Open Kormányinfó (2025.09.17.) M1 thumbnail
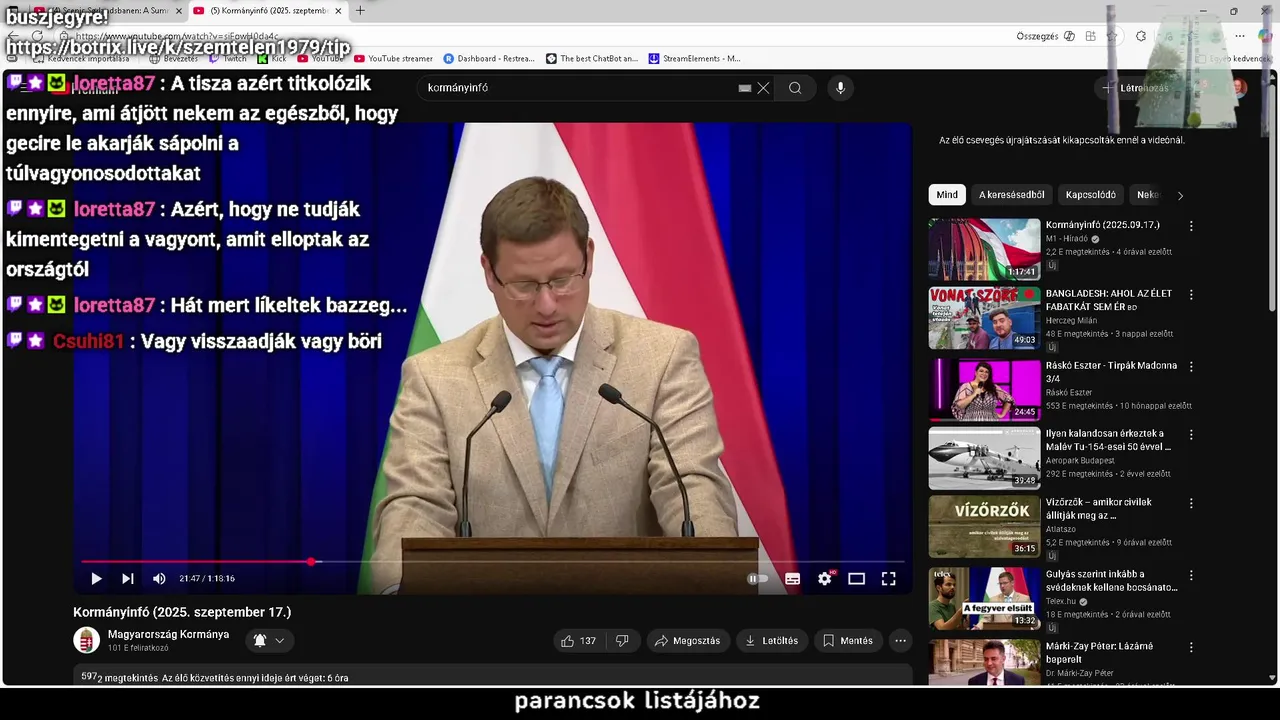The width and height of the screenshot is (1280, 720). coord(984,249)
